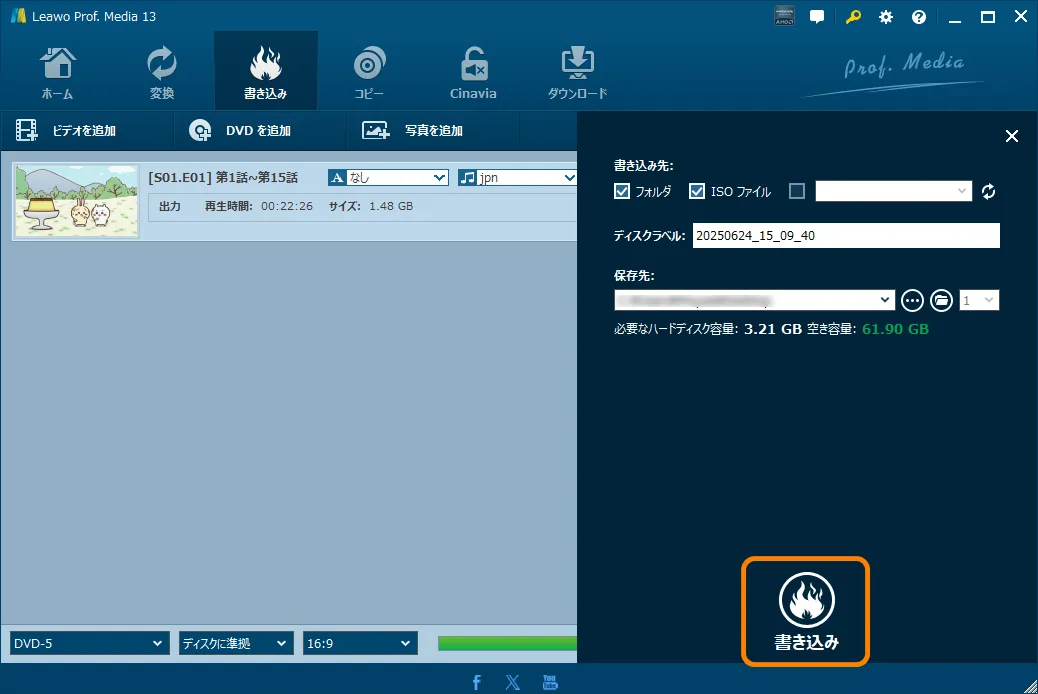The image size is (1038, 694).
Task: Open the コピー (Copy) tab
Action: tap(369, 73)
